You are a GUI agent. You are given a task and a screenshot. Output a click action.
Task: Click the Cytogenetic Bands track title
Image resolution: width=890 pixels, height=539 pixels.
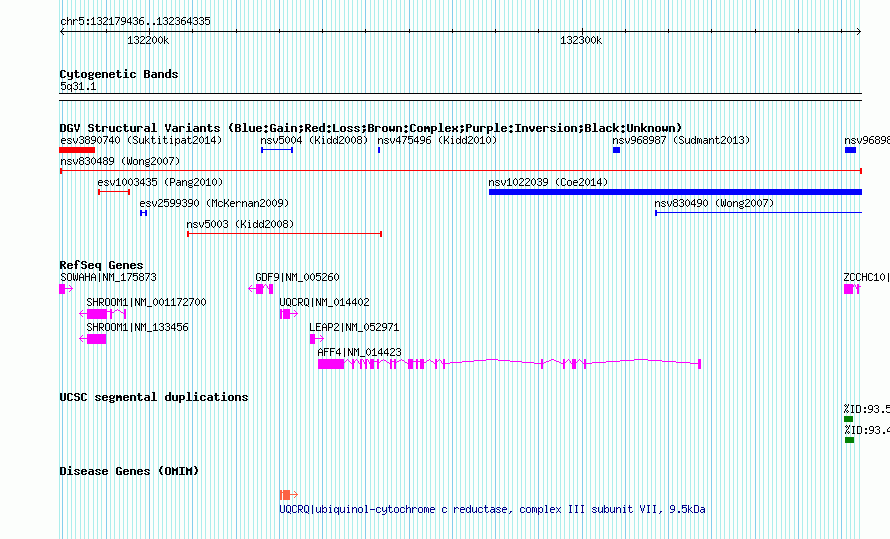click(x=119, y=74)
